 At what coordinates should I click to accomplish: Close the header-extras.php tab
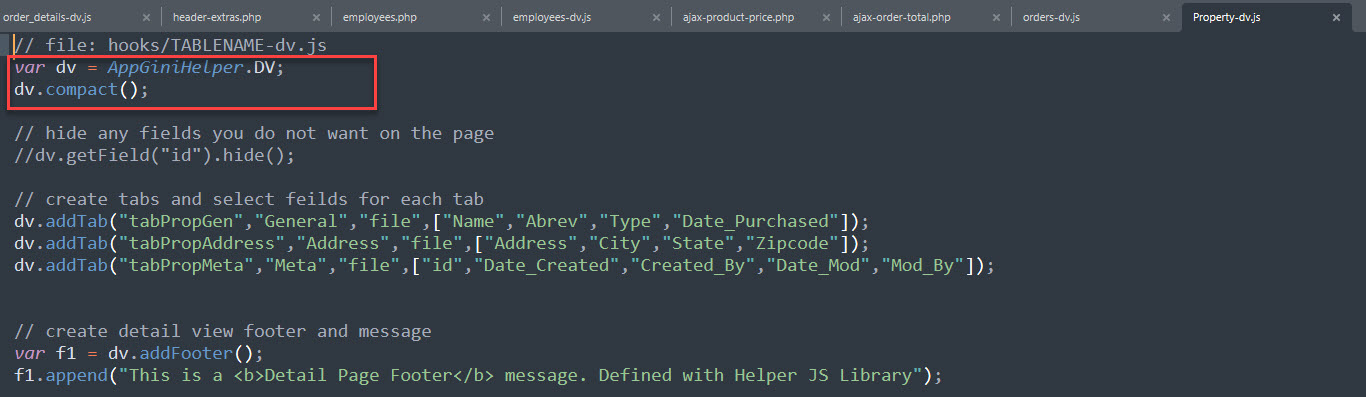(316, 18)
